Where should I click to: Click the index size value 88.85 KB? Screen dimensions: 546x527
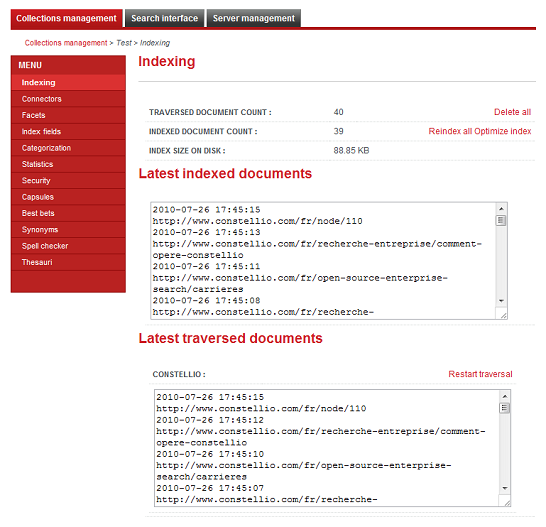351,150
